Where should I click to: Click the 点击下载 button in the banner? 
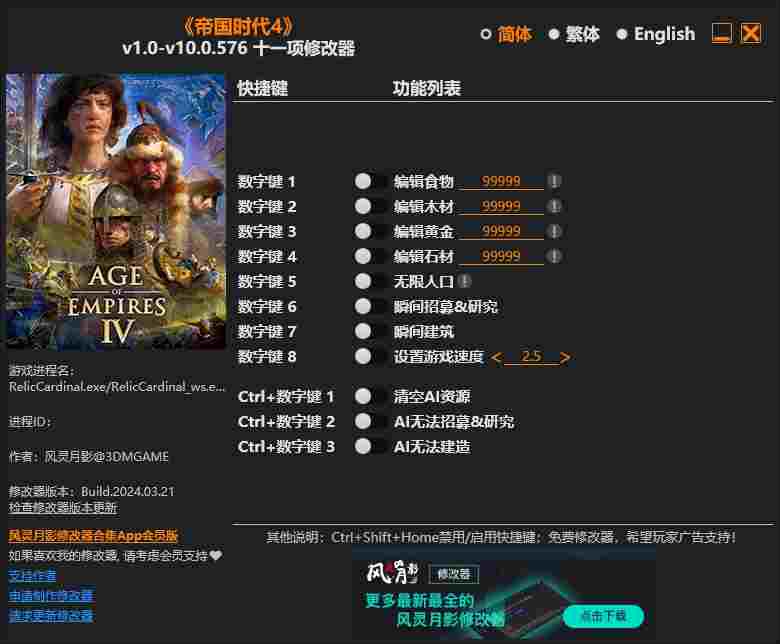[x=603, y=617]
